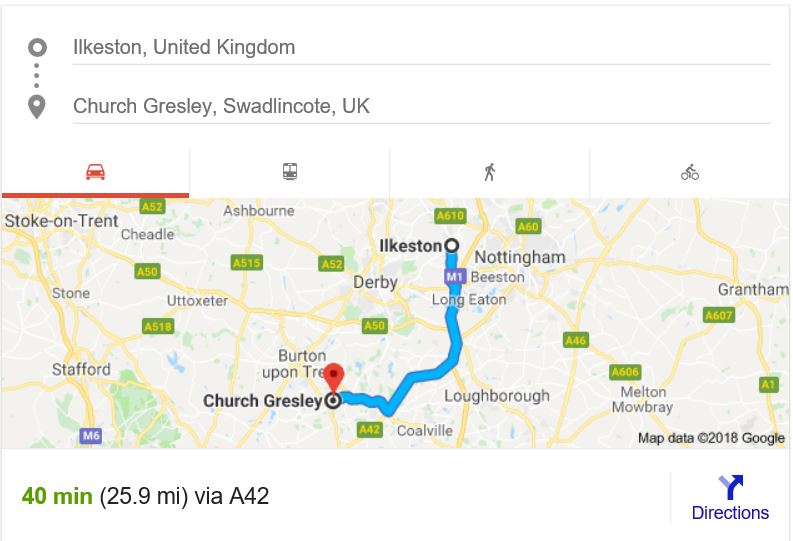Click the Loughborough label on the map
793x541 pixels.
pyautogui.click(x=497, y=396)
